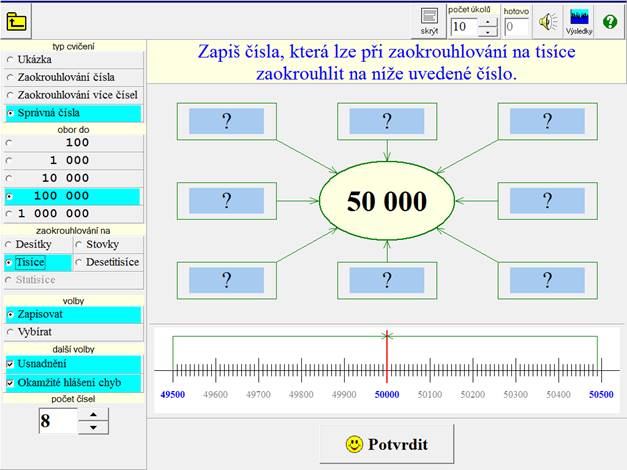Click the back folder icon top-left
627x470 pixels.
17,21
